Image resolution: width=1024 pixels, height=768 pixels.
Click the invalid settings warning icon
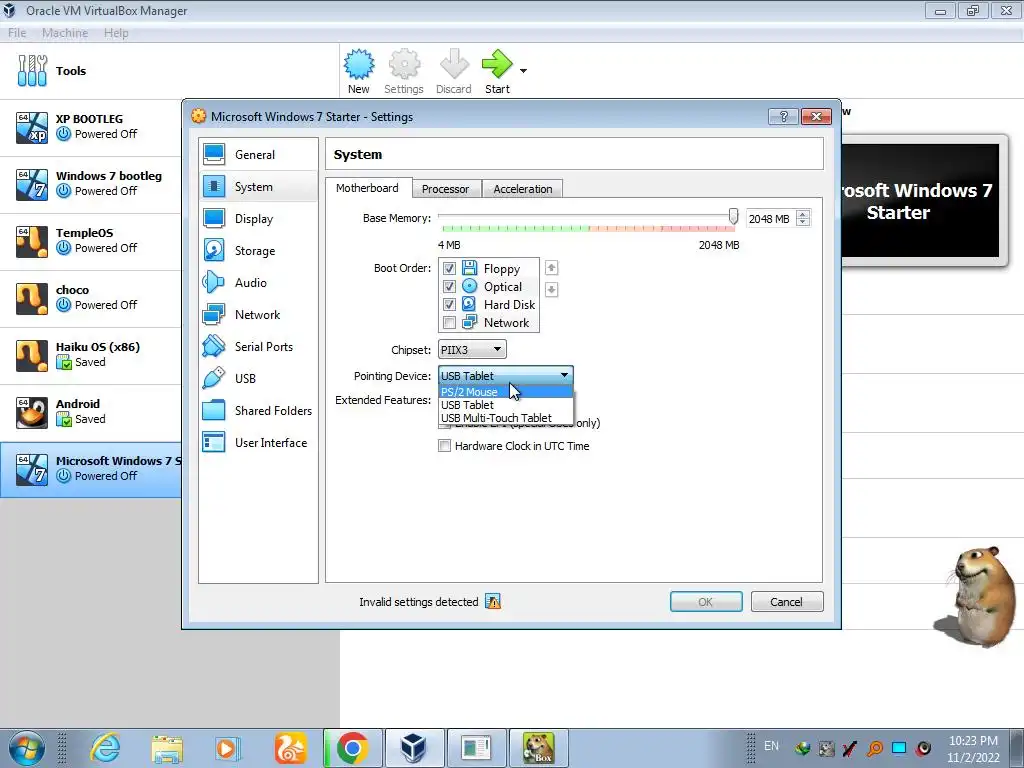[493, 602]
